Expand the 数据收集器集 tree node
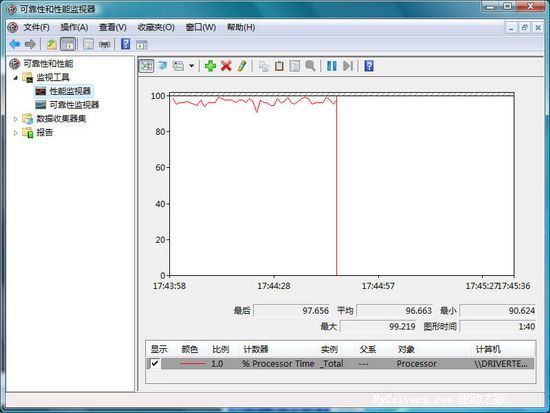Viewport: 550px width, 413px height. click(x=15, y=119)
